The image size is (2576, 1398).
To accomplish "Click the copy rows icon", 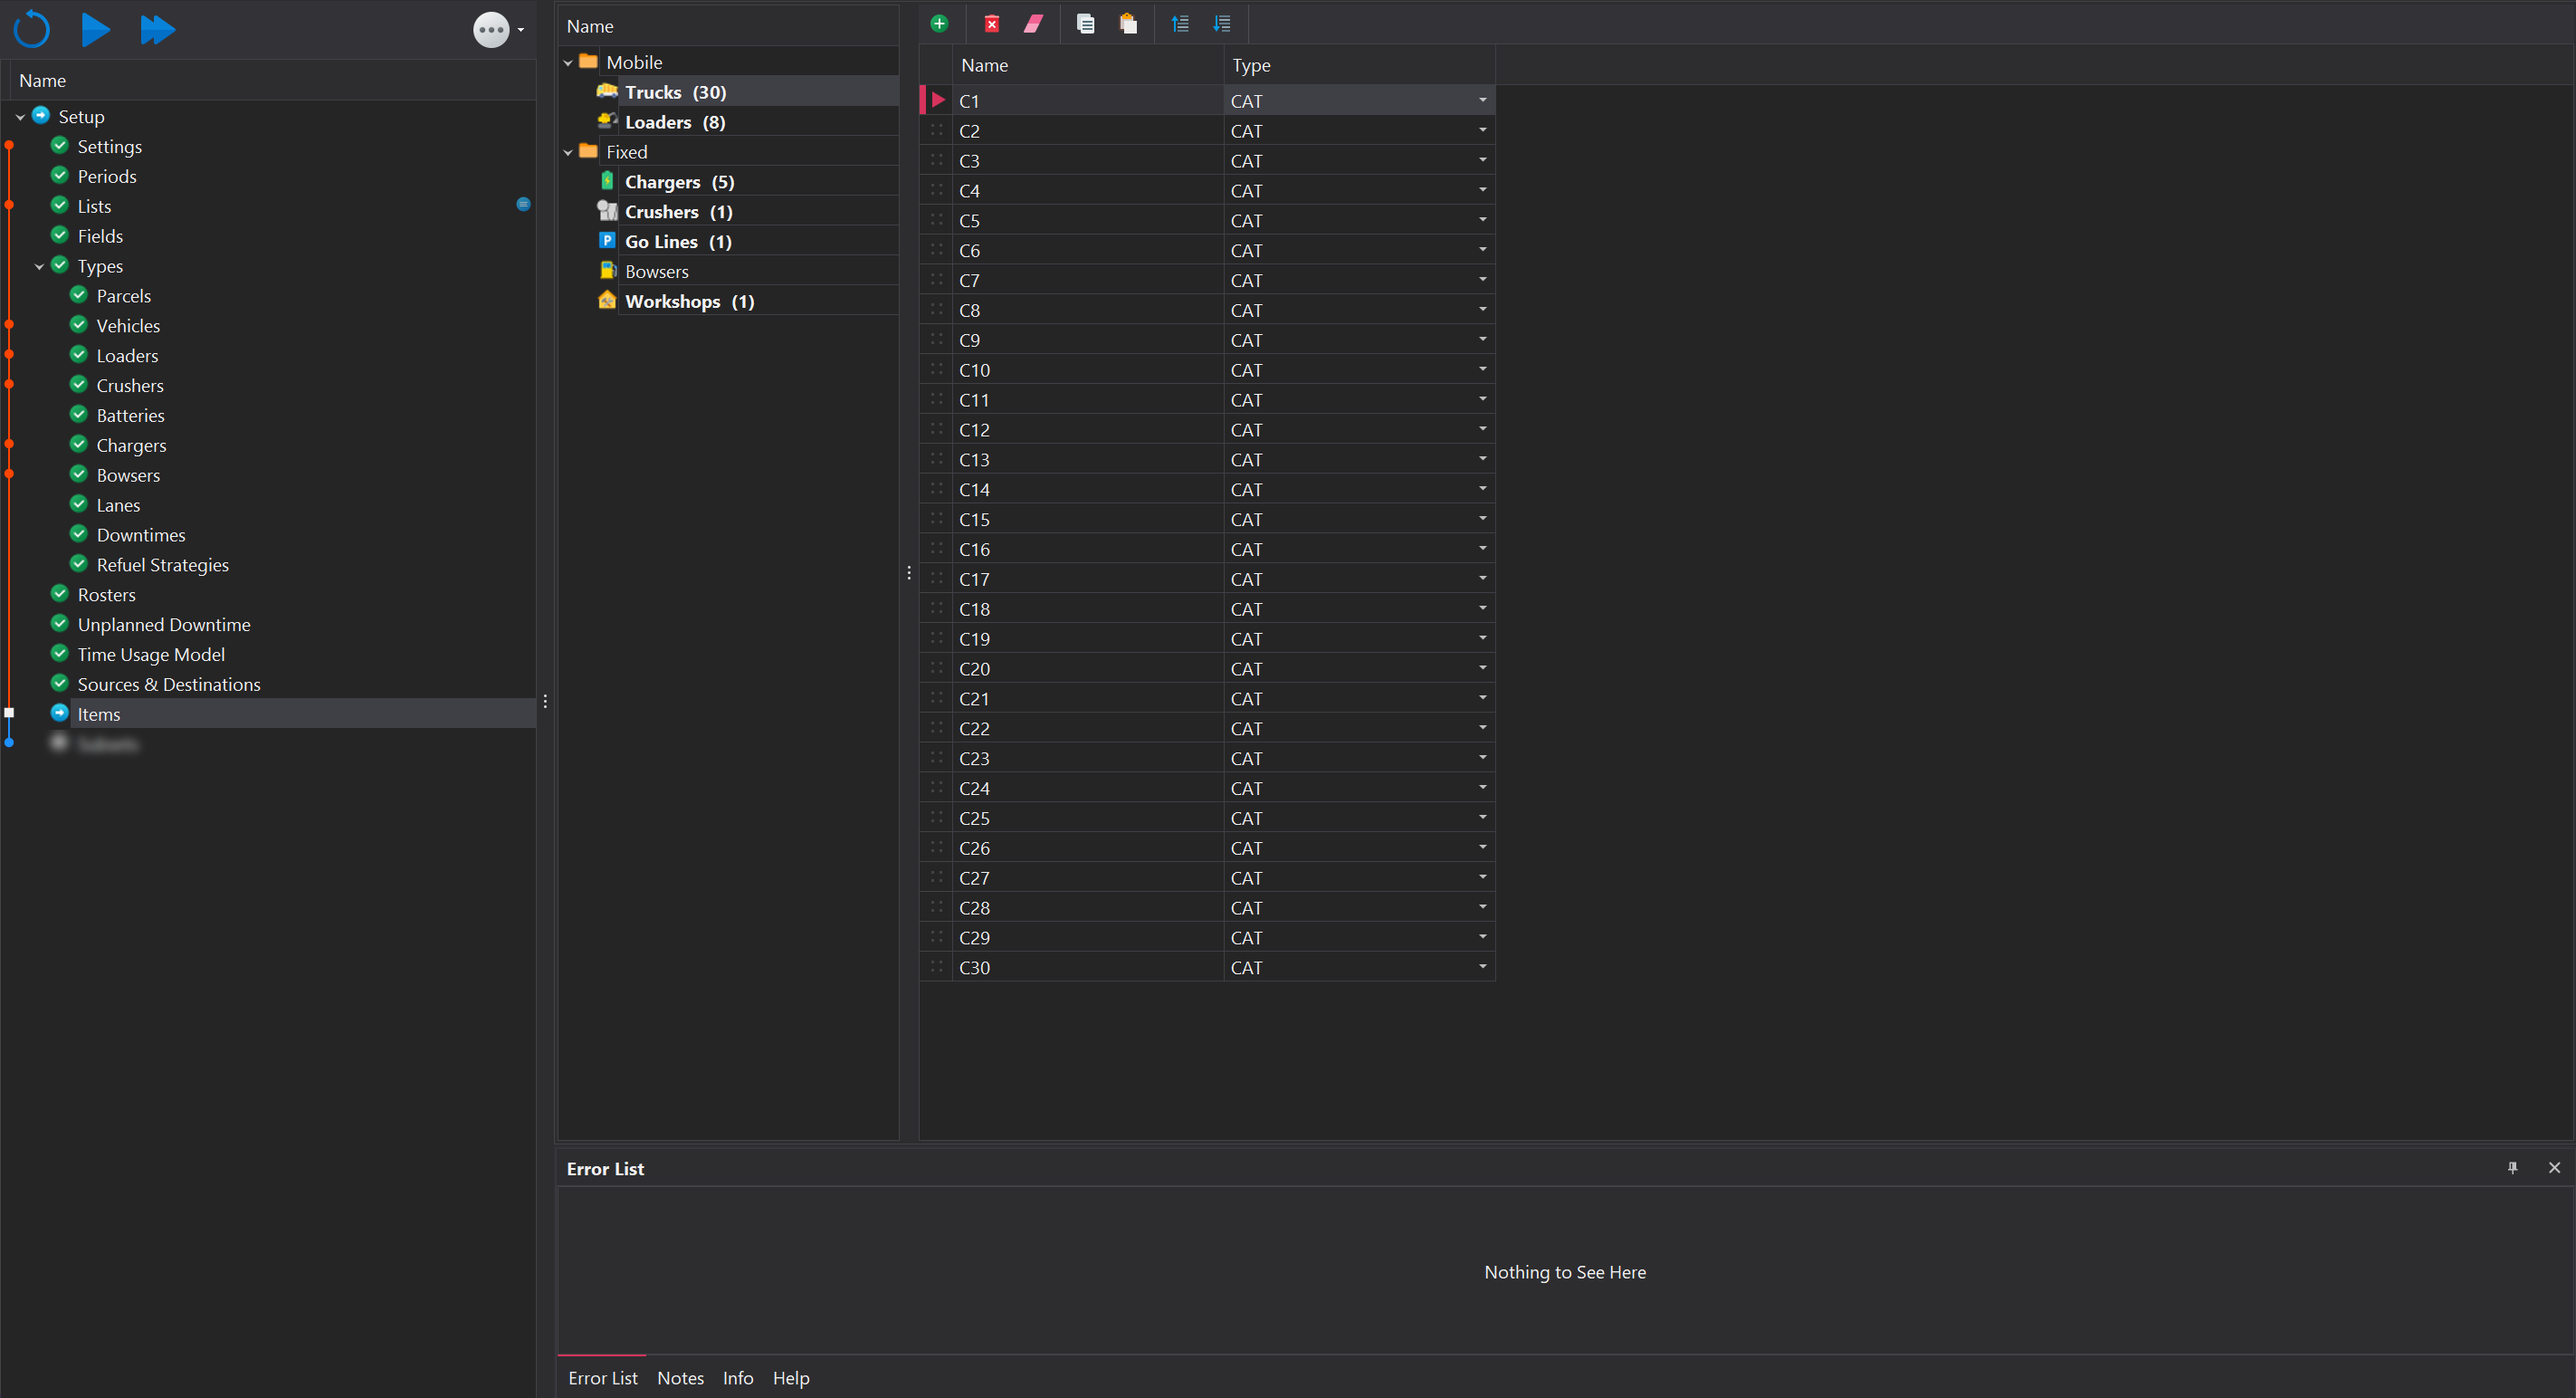I will coord(1085,24).
